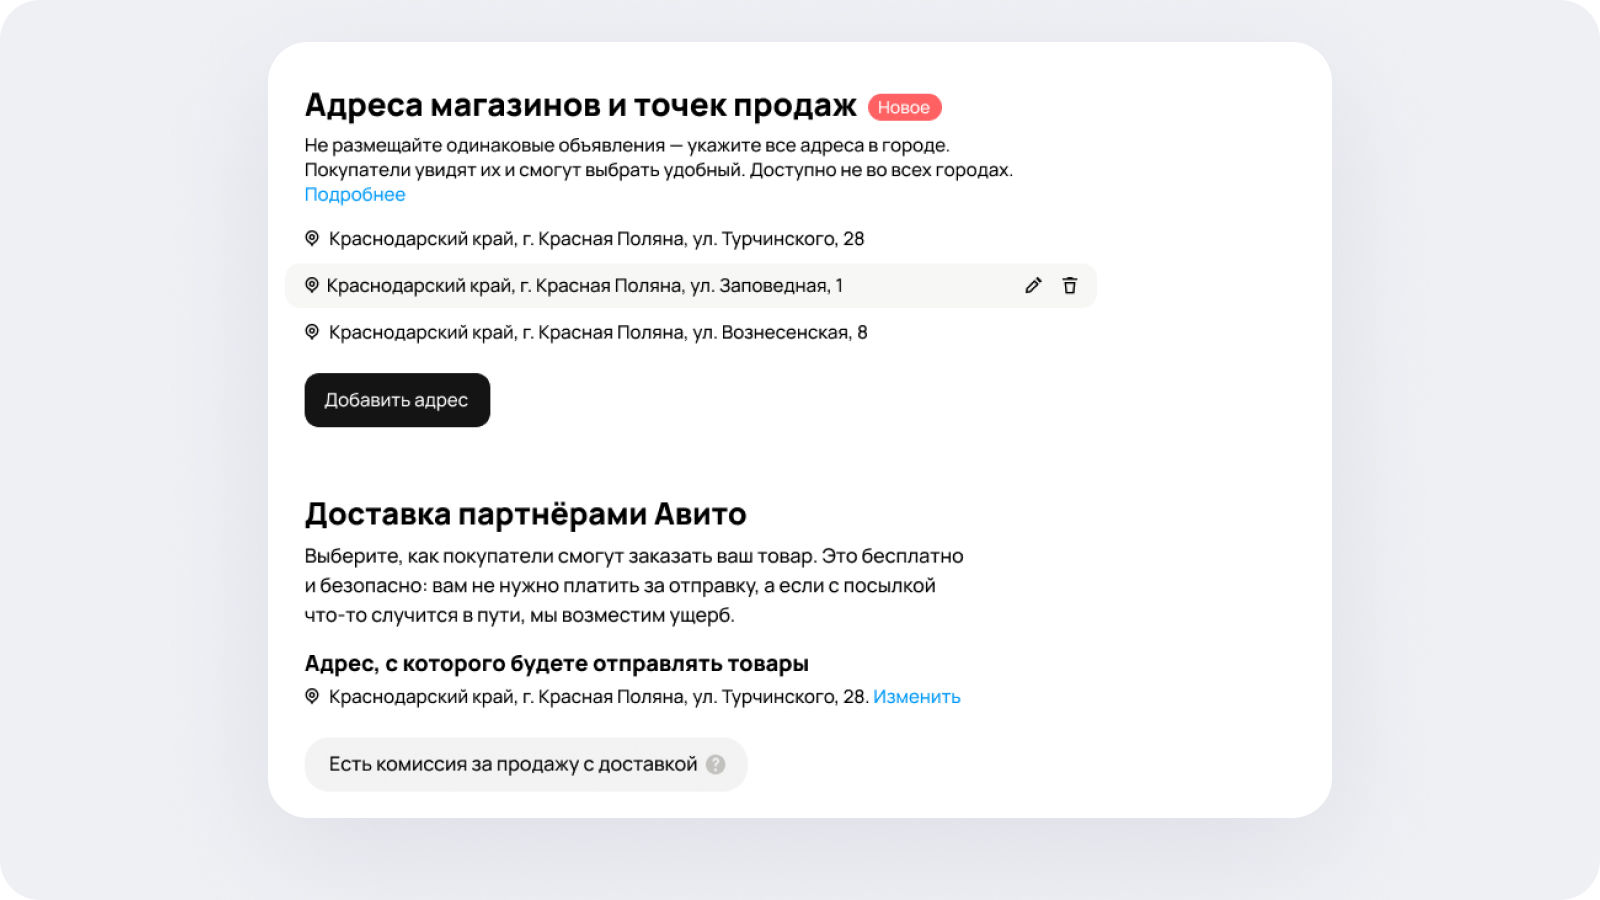The width and height of the screenshot is (1600, 900).
Task: Click the description paragraph starting "Выберите, как покупатели"
Action: tap(633, 585)
